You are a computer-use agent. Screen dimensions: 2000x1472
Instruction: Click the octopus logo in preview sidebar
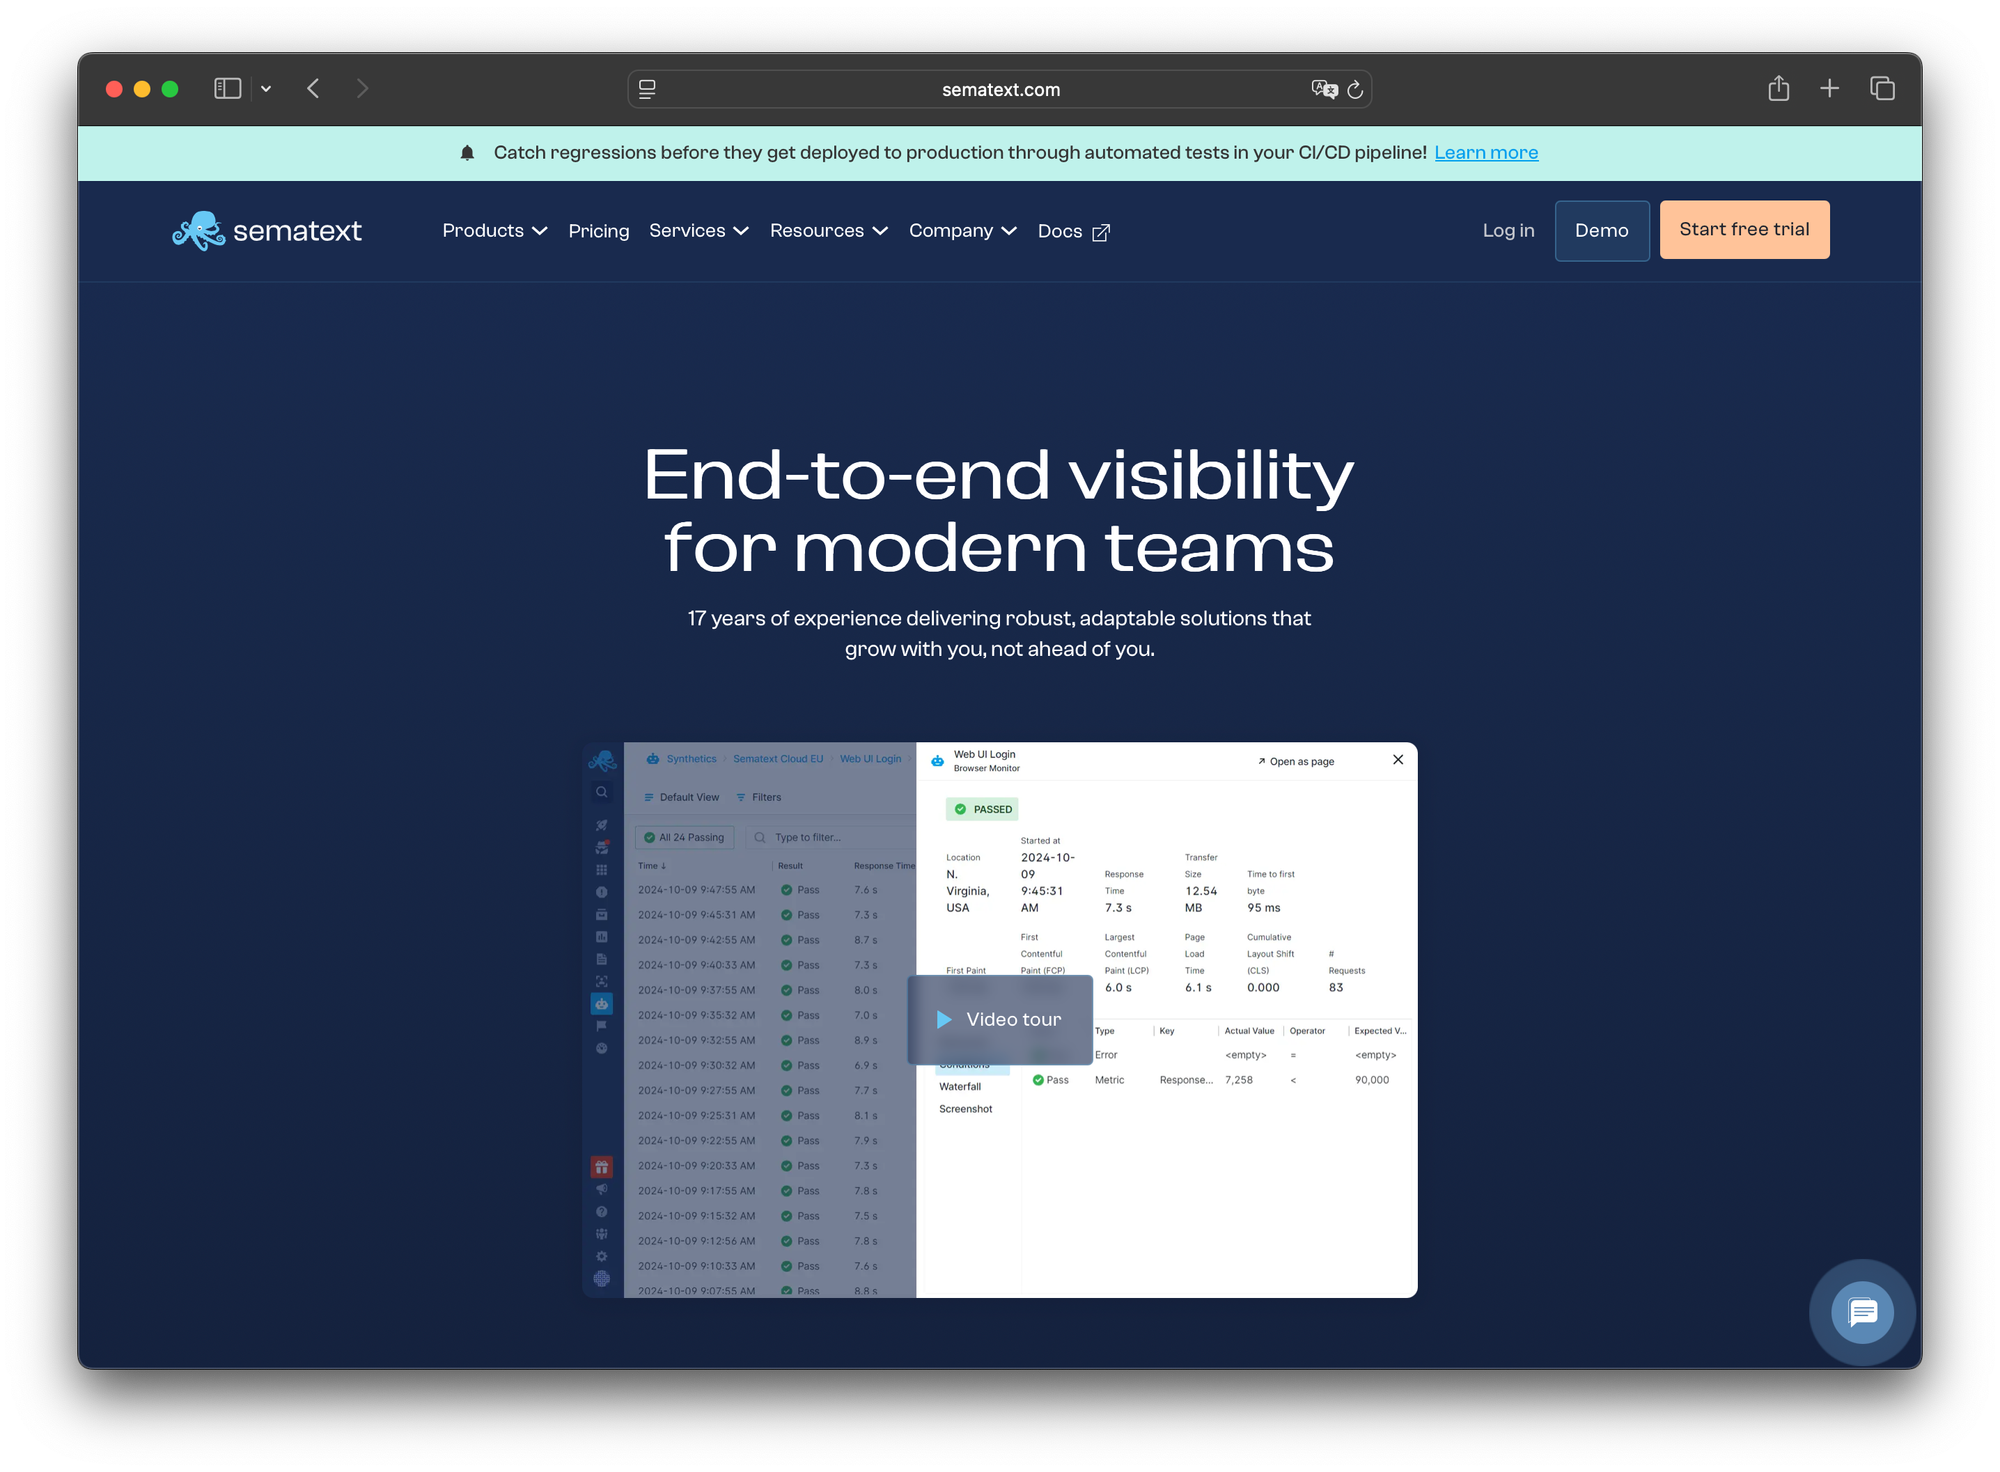[x=602, y=761]
